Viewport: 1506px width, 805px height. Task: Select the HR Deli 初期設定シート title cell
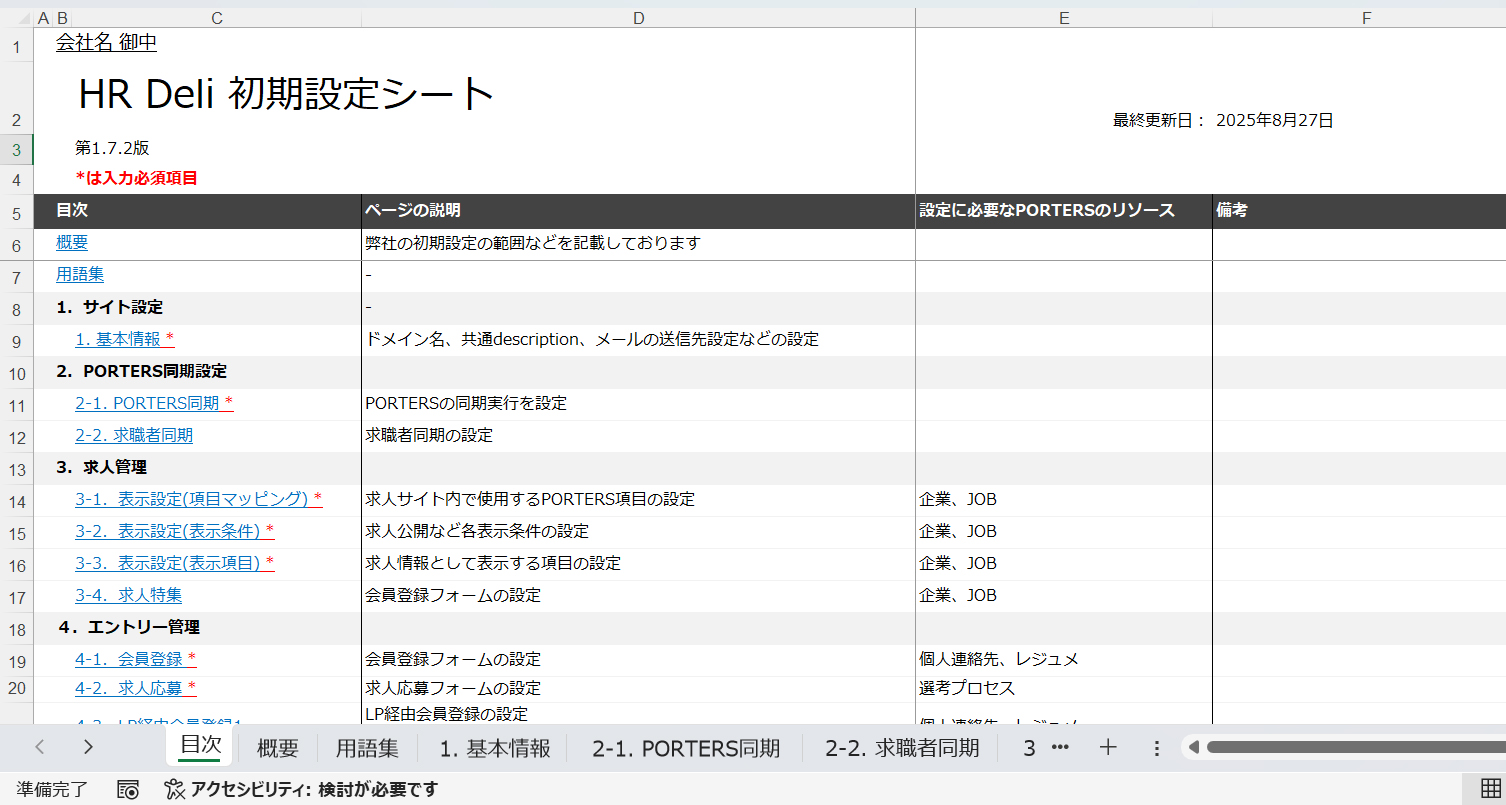pyautogui.click(x=286, y=94)
